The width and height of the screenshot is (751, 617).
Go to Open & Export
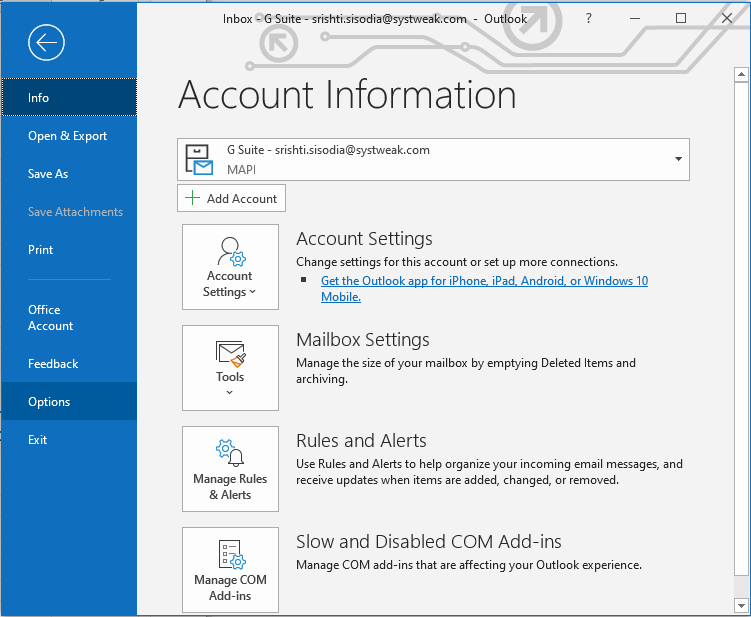(x=69, y=136)
